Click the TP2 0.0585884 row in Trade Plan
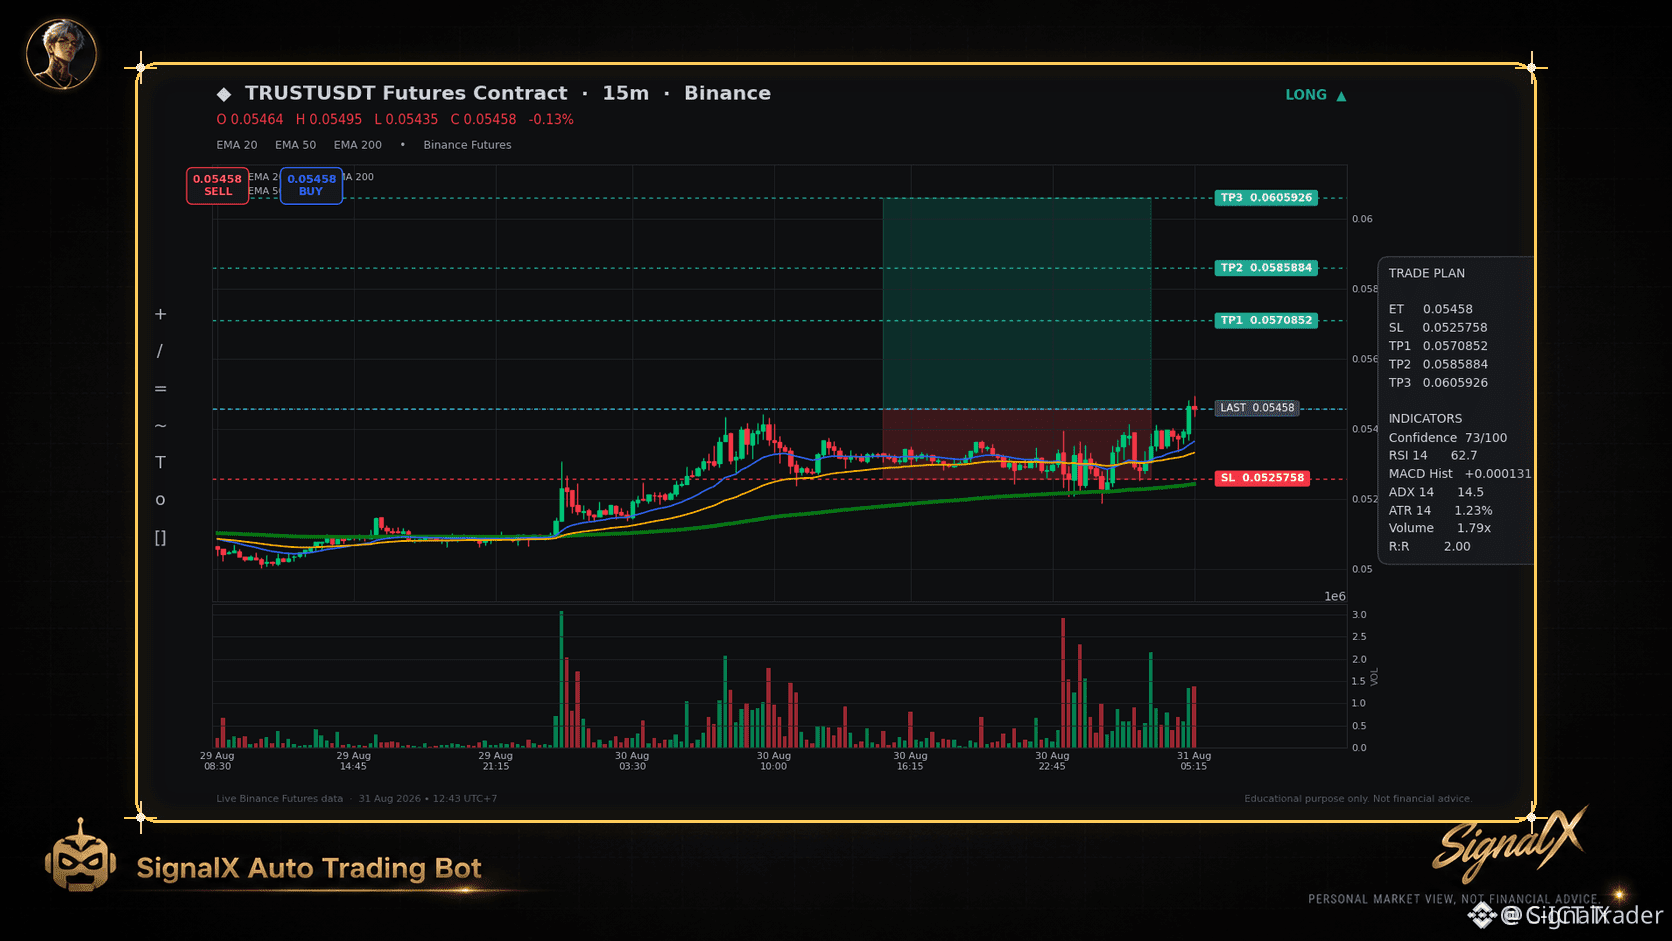The width and height of the screenshot is (1672, 941). pyautogui.click(x=1438, y=365)
